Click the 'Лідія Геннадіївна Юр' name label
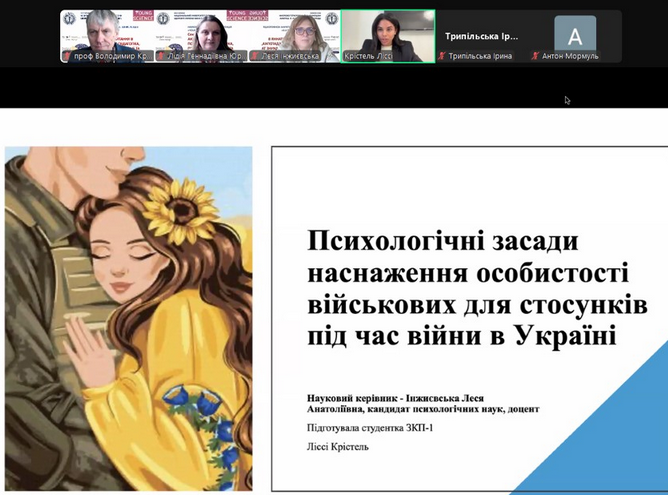This screenshot has width=668, height=495. [206, 56]
